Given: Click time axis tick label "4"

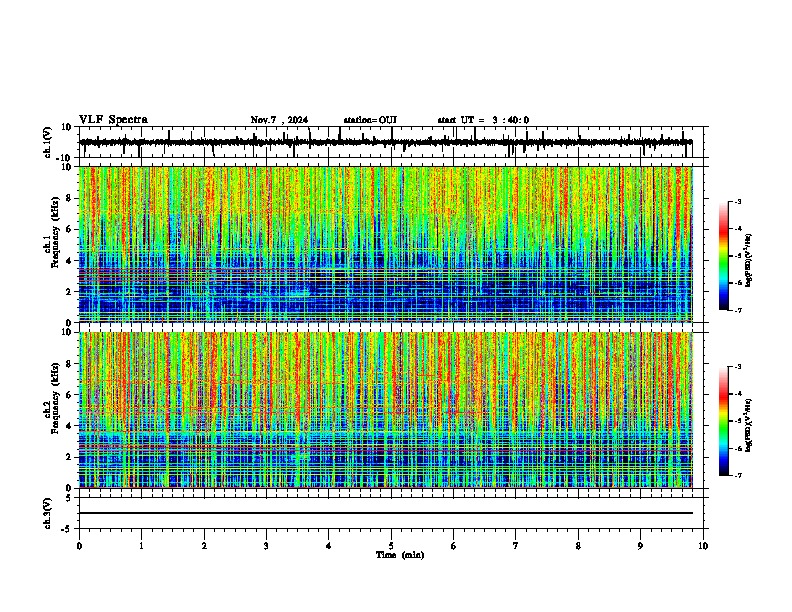Looking at the screenshot, I should pos(329,546).
